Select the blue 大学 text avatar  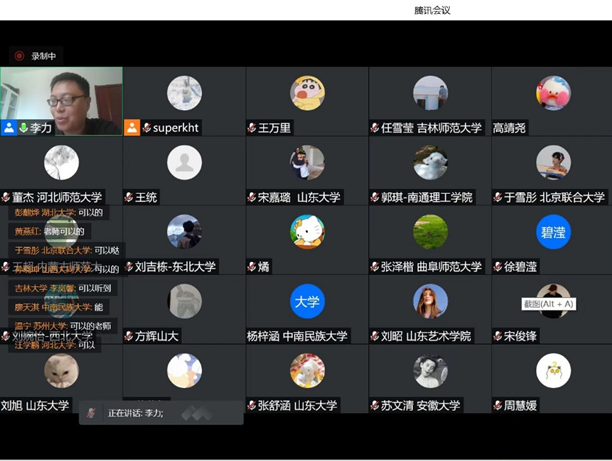[x=307, y=301]
